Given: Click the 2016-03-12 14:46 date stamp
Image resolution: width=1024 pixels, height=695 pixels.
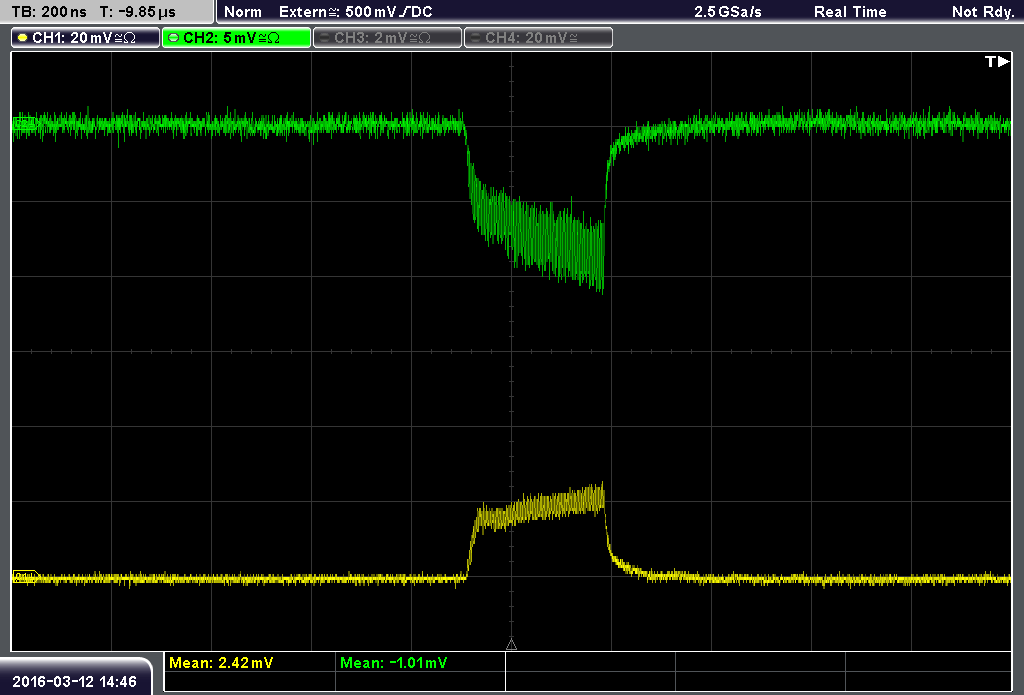Looking at the screenshot, I should pyautogui.click(x=74, y=681).
